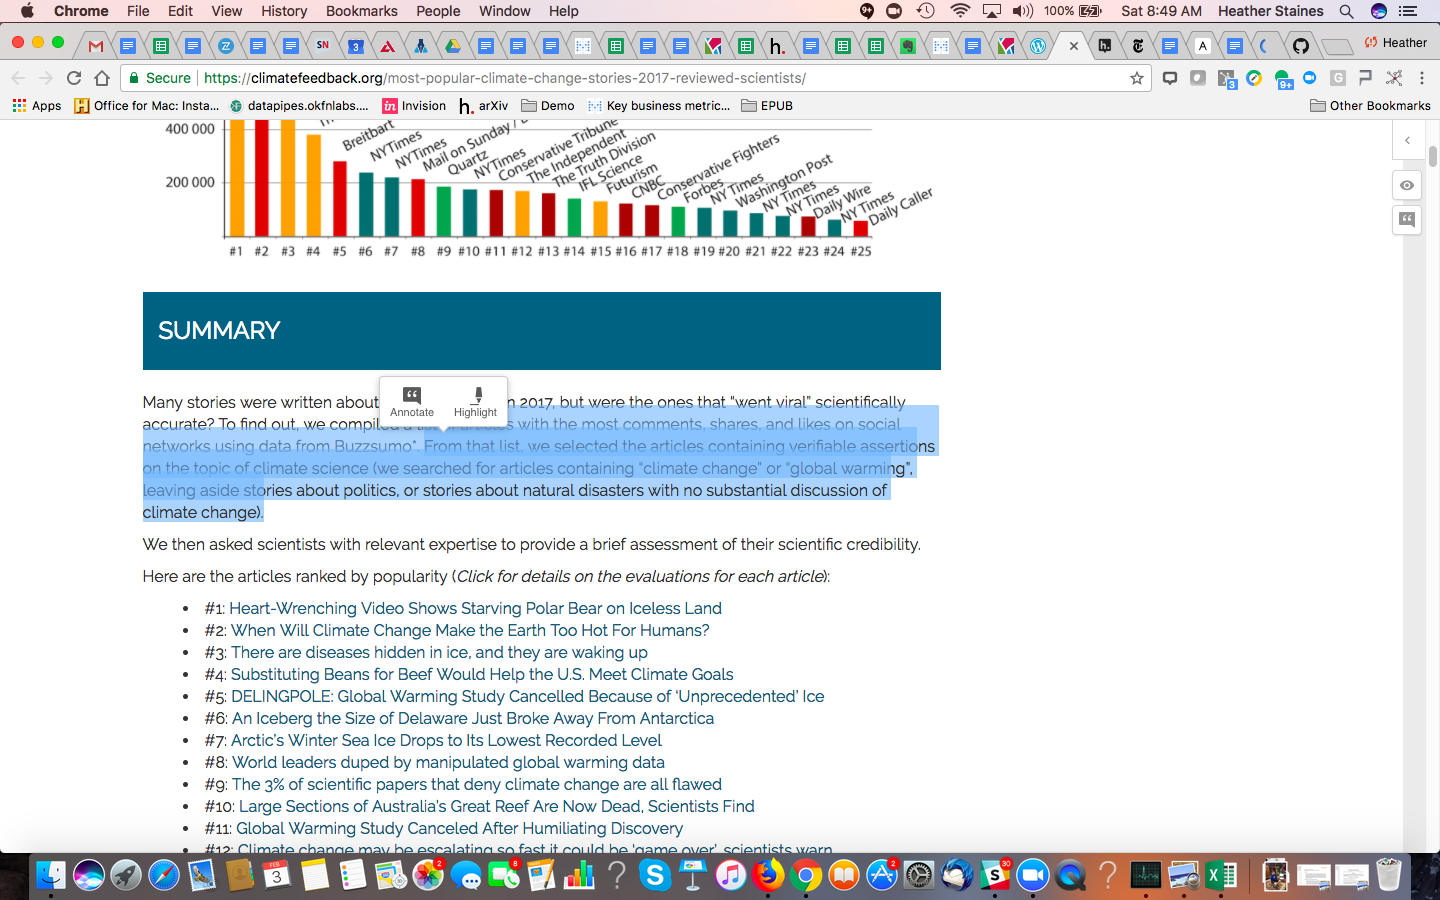Open a new tab with the blank tab button
Screen dimensions: 1440x900
[1336, 46]
